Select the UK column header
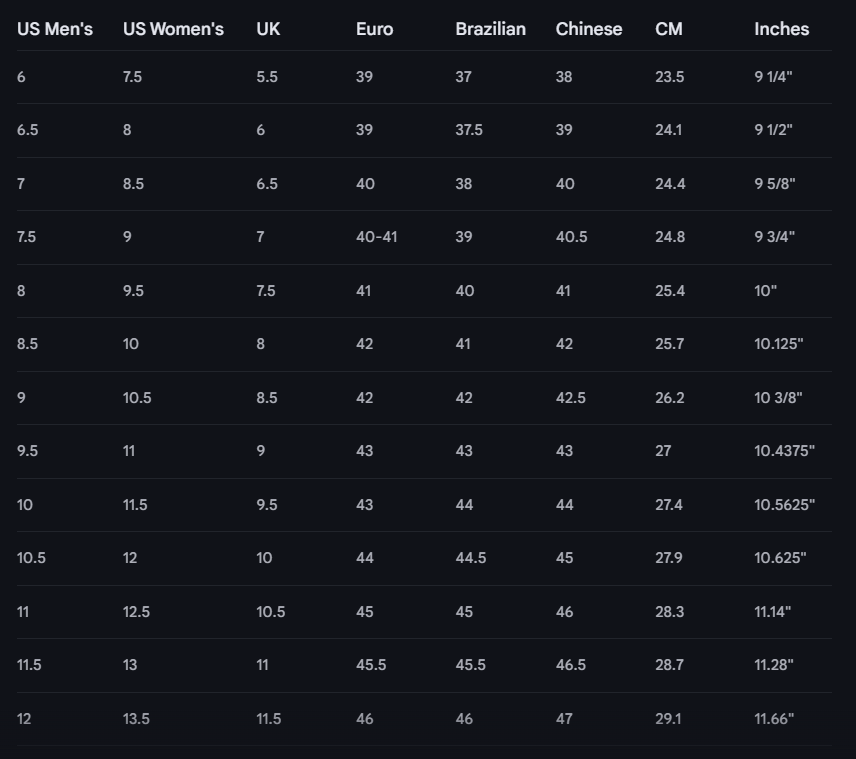 (268, 29)
